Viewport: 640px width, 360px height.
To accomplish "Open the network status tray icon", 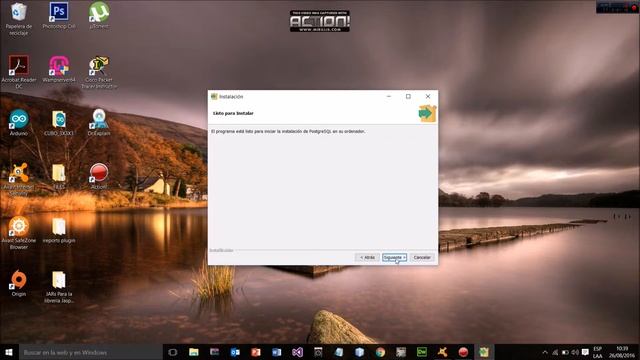I will click(x=555, y=352).
